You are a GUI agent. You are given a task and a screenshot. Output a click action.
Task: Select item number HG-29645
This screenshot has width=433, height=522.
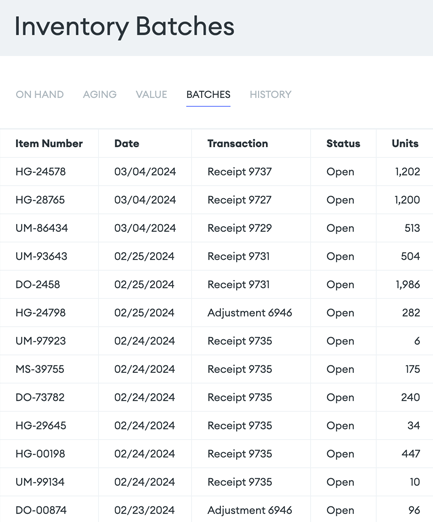pos(41,426)
